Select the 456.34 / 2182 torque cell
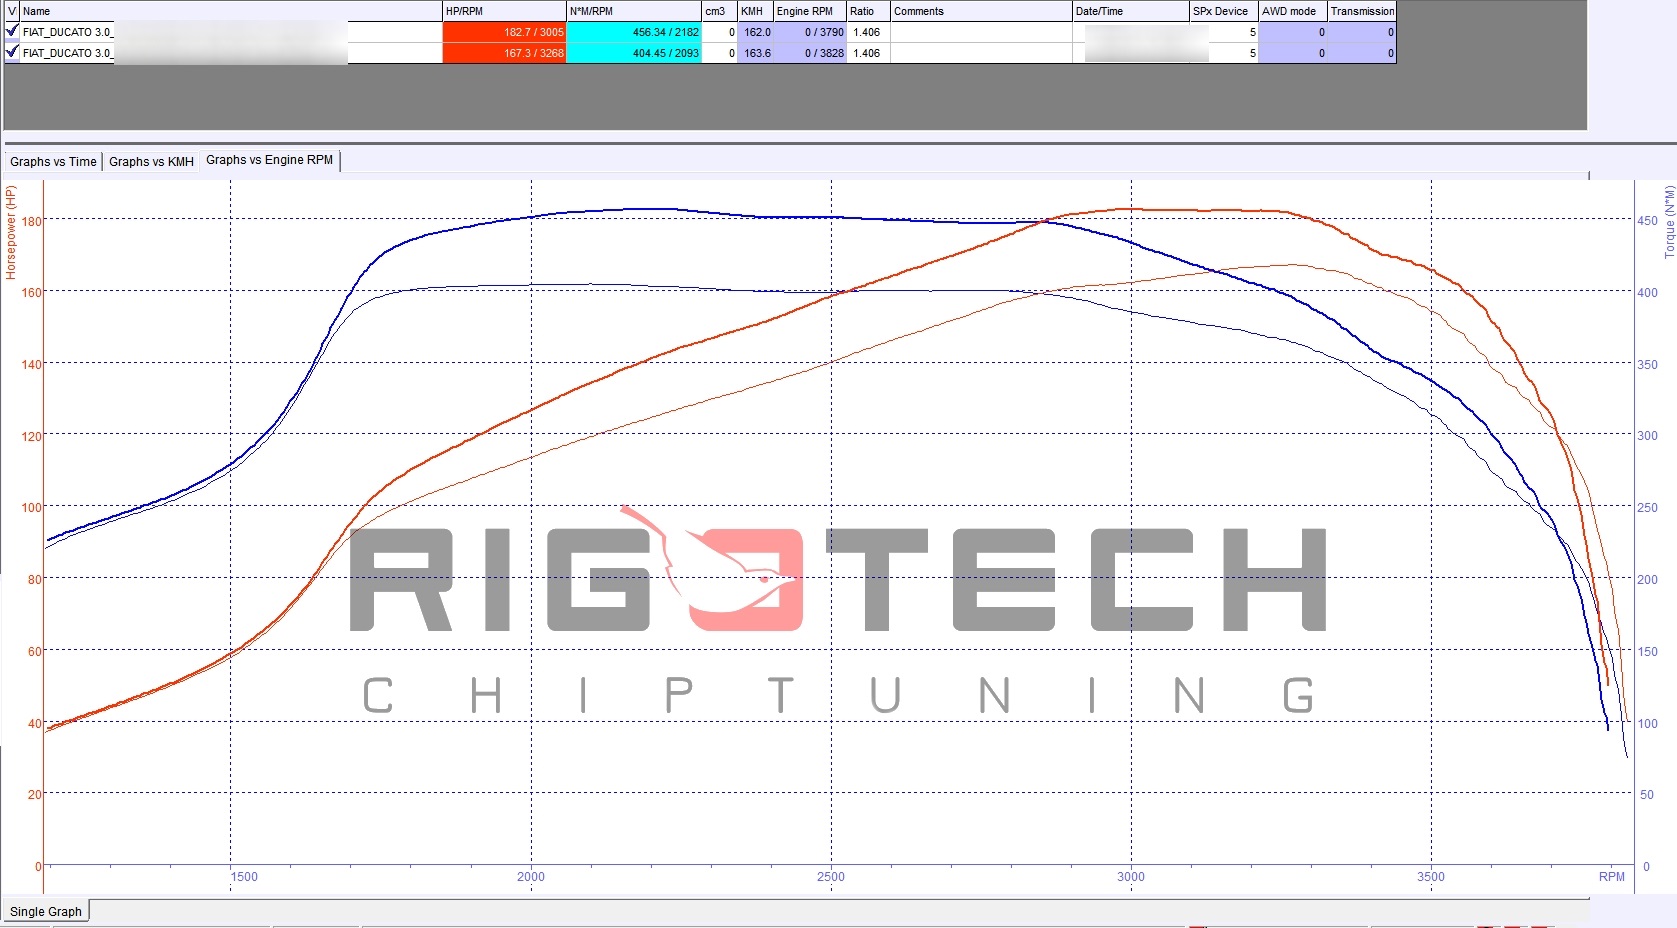 point(634,32)
